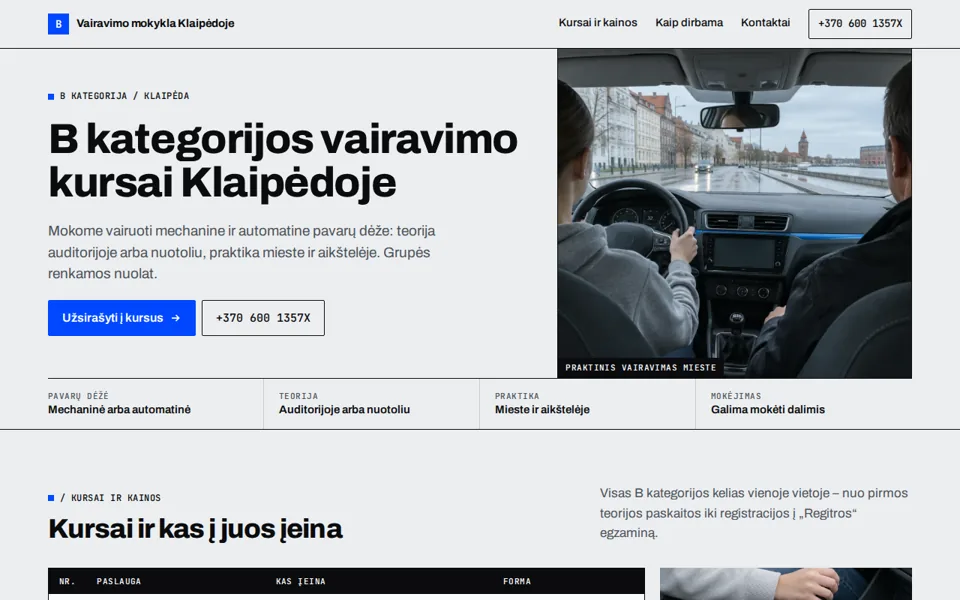Click the Teorija label
This screenshot has height=600, width=960.
pyautogui.click(x=298, y=396)
